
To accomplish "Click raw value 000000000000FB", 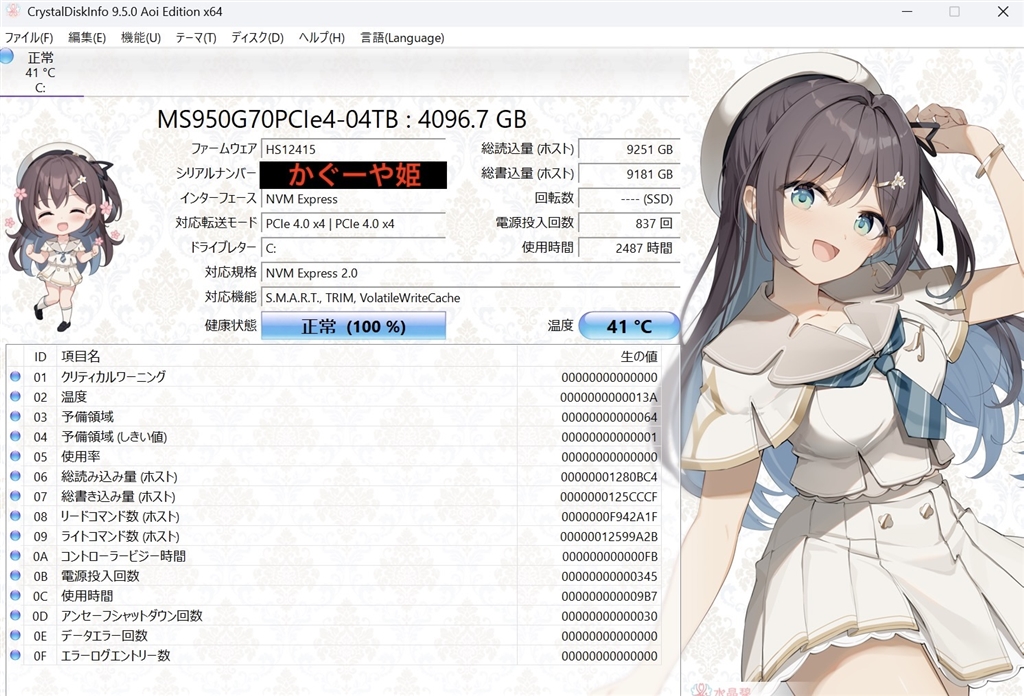I will 610,556.
